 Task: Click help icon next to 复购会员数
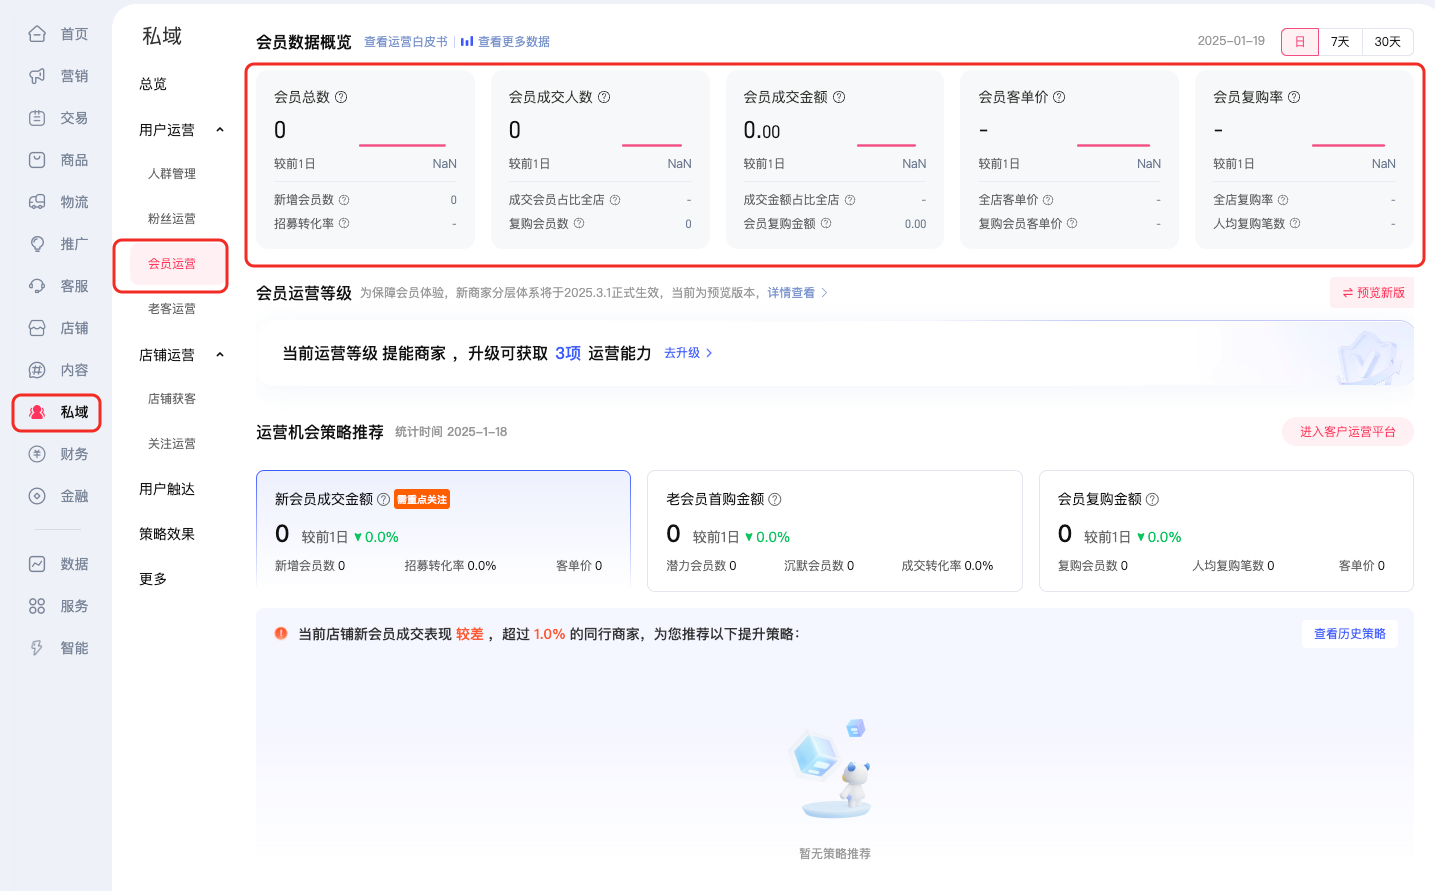click(x=579, y=224)
